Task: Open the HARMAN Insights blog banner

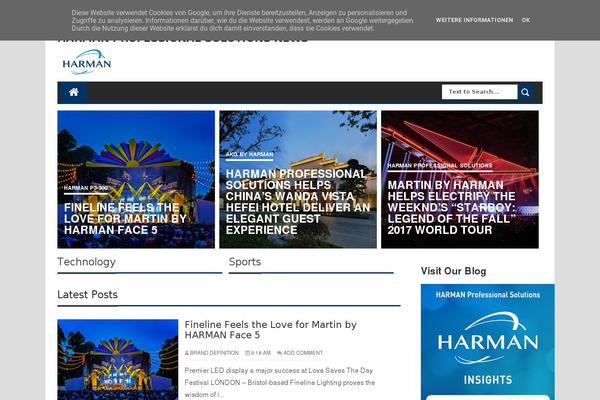Action: pyautogui.click(x=488, y=342)
